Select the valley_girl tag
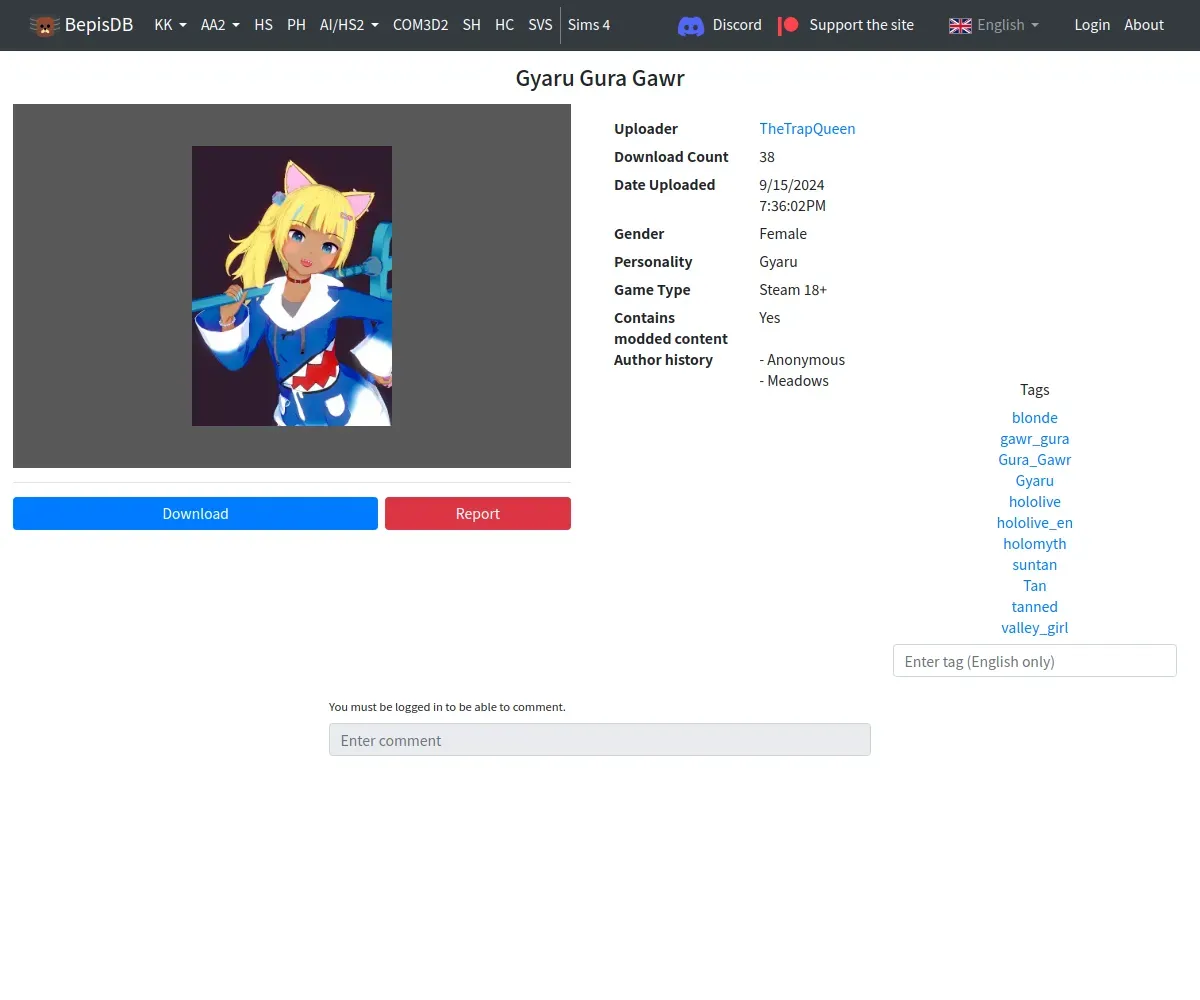Image resolution: width=1200 pixels, height=1000 pixels. coord(1034,627)
